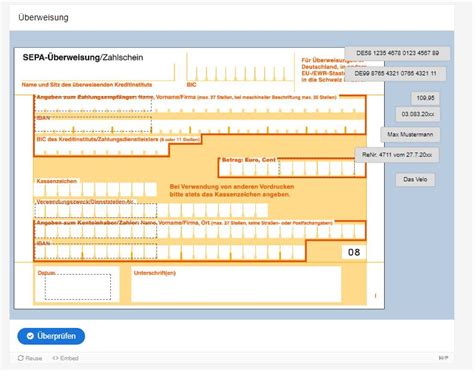Image resolution: width=474 pixels, height=371 pixels.
Task: Click the Kontoinhaber/Zahler name drop zone
Action: pyautogui.click(x=96, y=231)
